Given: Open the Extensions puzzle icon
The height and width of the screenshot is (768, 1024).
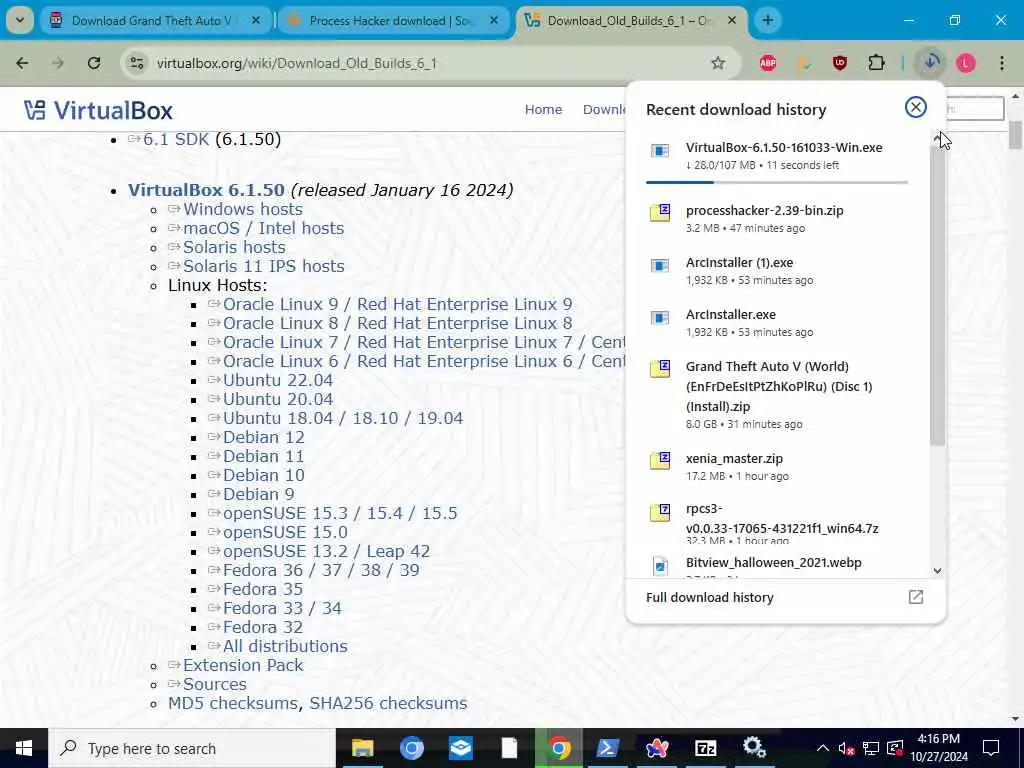Looking at the screenshot, I should pyautogui.click(x=876, y=63).
